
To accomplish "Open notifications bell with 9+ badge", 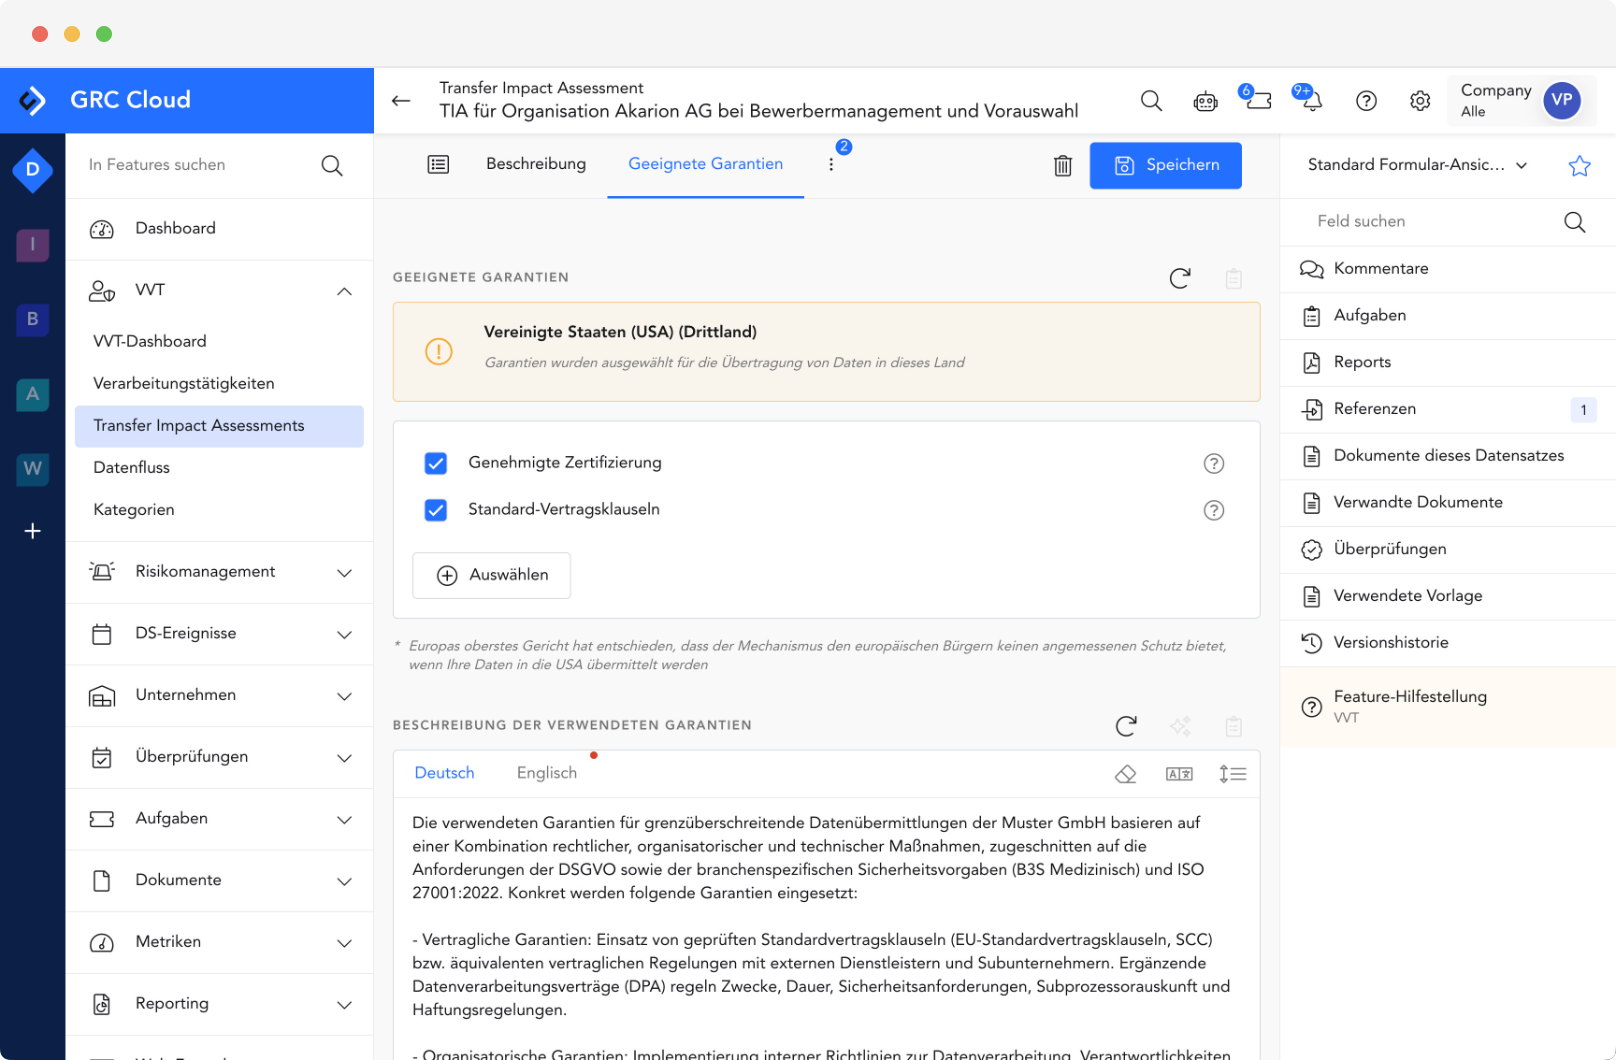I will [x=1308, y=100].
